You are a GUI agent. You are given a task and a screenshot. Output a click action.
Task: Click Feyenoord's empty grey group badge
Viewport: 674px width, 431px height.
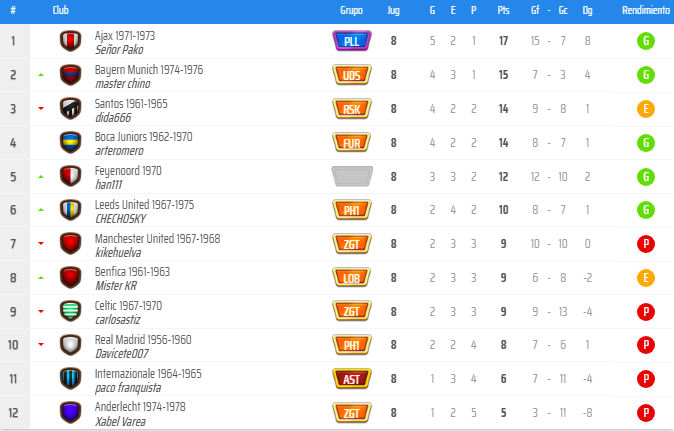coord(352,177)
